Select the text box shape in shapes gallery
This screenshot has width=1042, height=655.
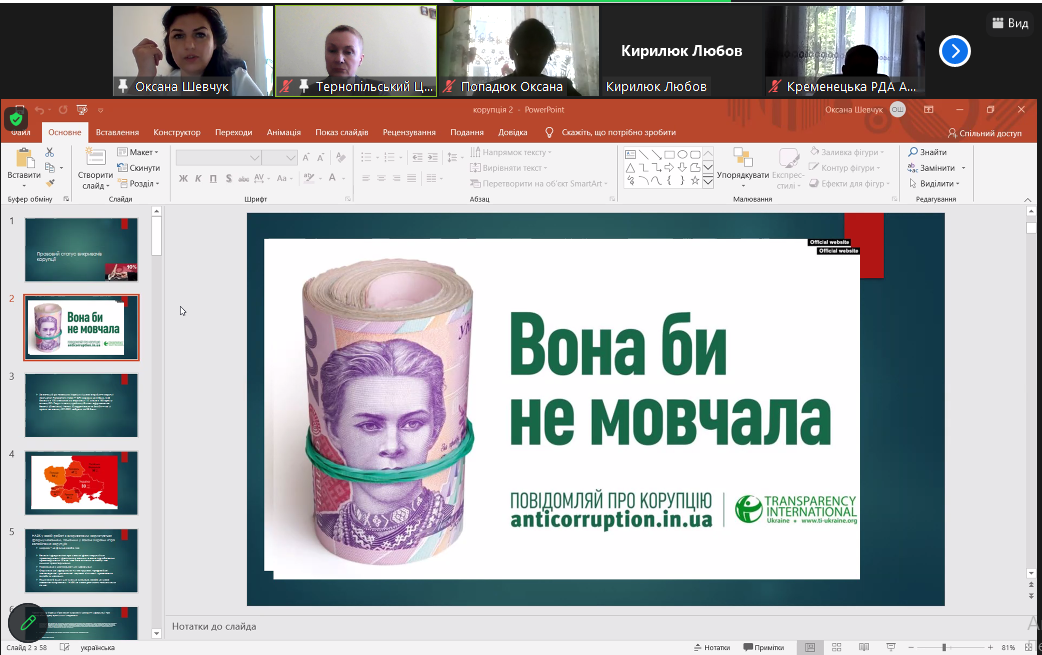(x=630, y=154)
